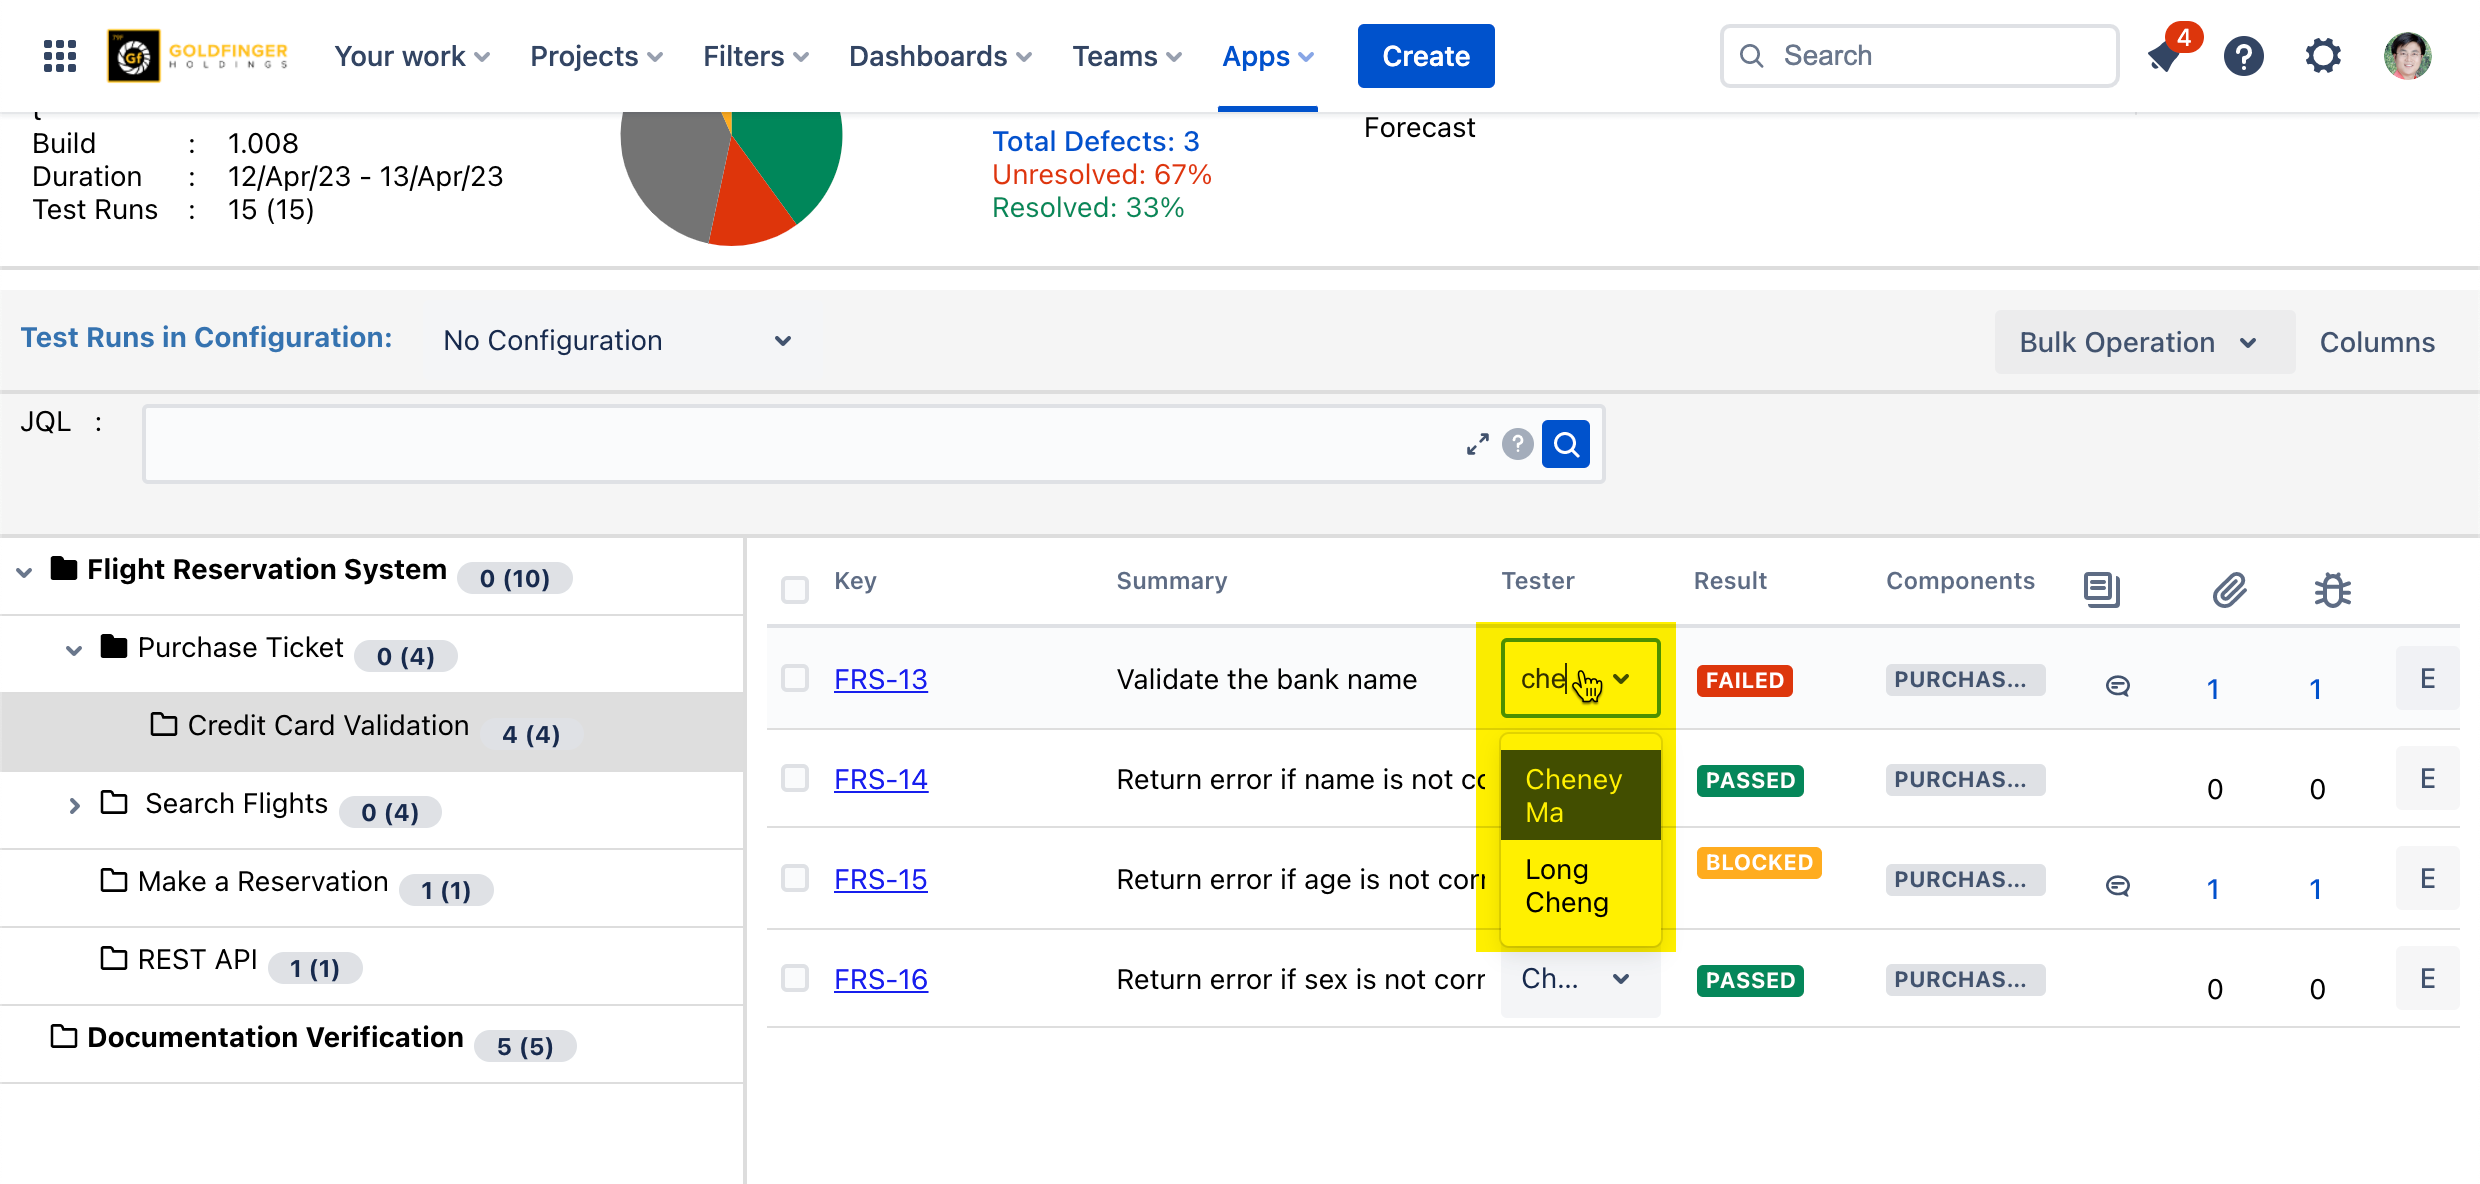Toggle the select-all header checkbox
Image resolution: width=2480 pixels, height=1184 pixels.
(x=795, y=590)
